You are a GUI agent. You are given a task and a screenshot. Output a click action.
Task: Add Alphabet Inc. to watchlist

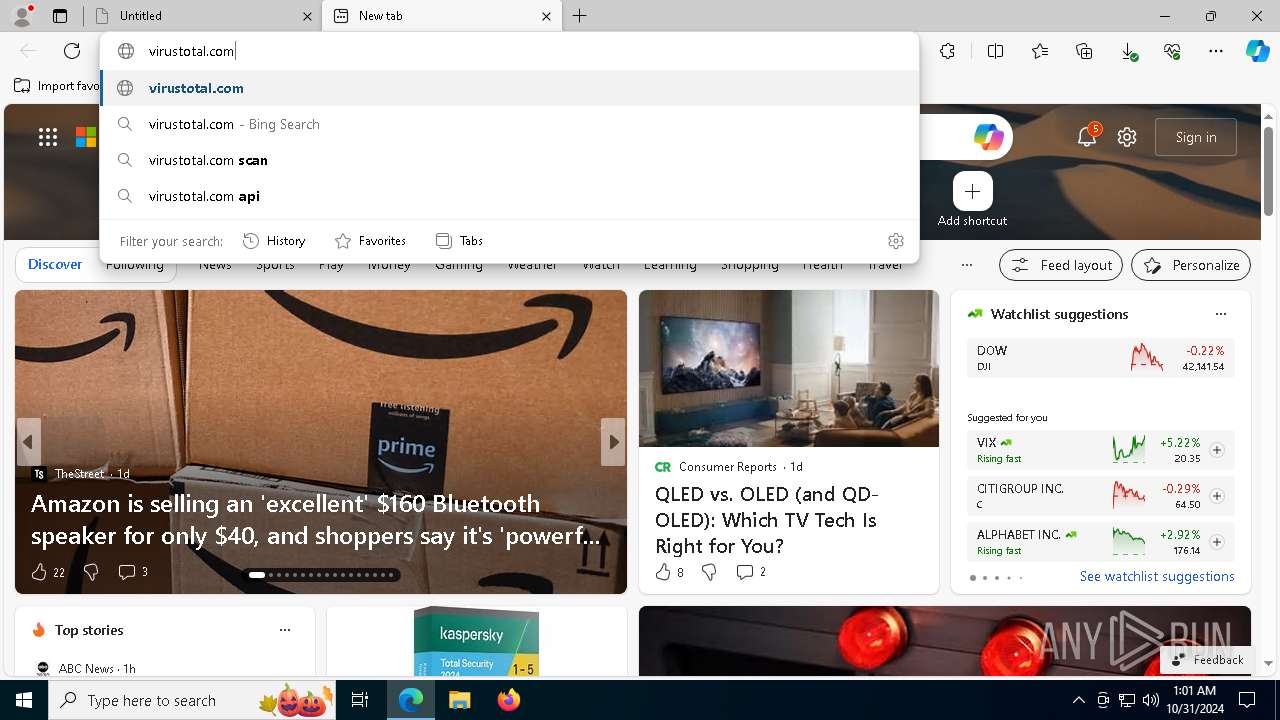pos(1216,542)
